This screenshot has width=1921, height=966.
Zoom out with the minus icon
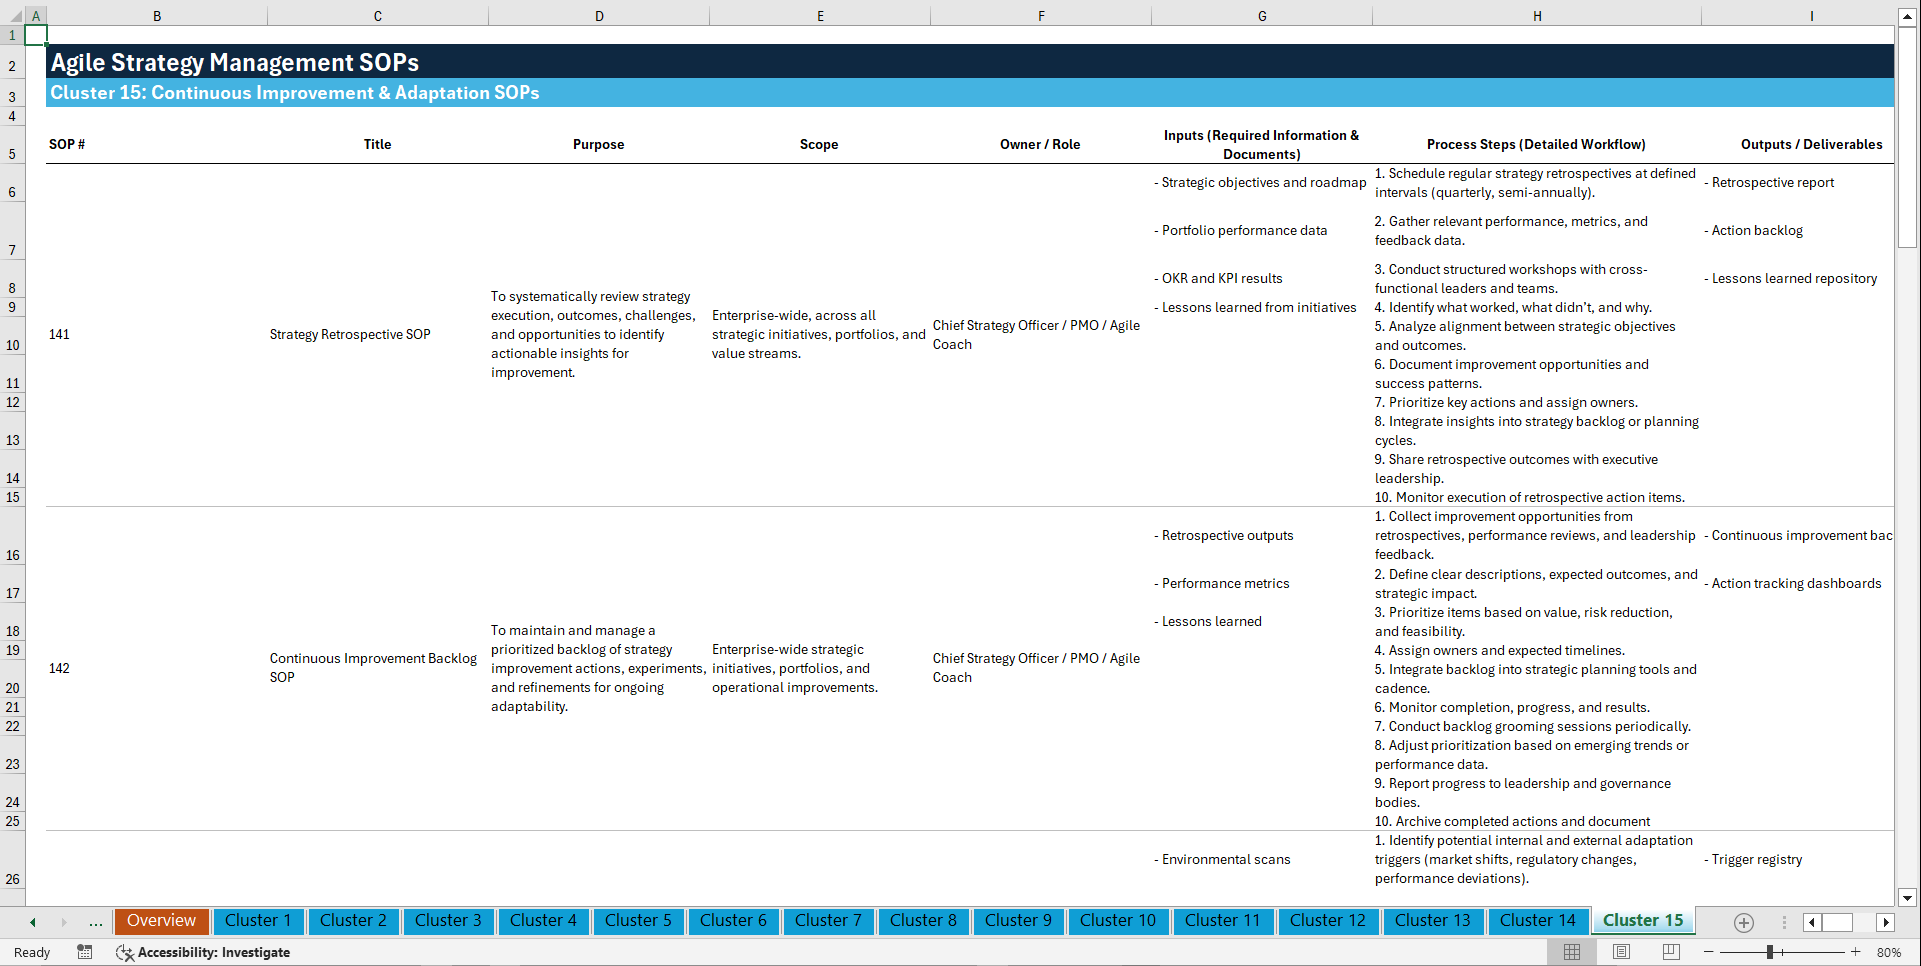pyautogui.click(x=1709, y=952)
